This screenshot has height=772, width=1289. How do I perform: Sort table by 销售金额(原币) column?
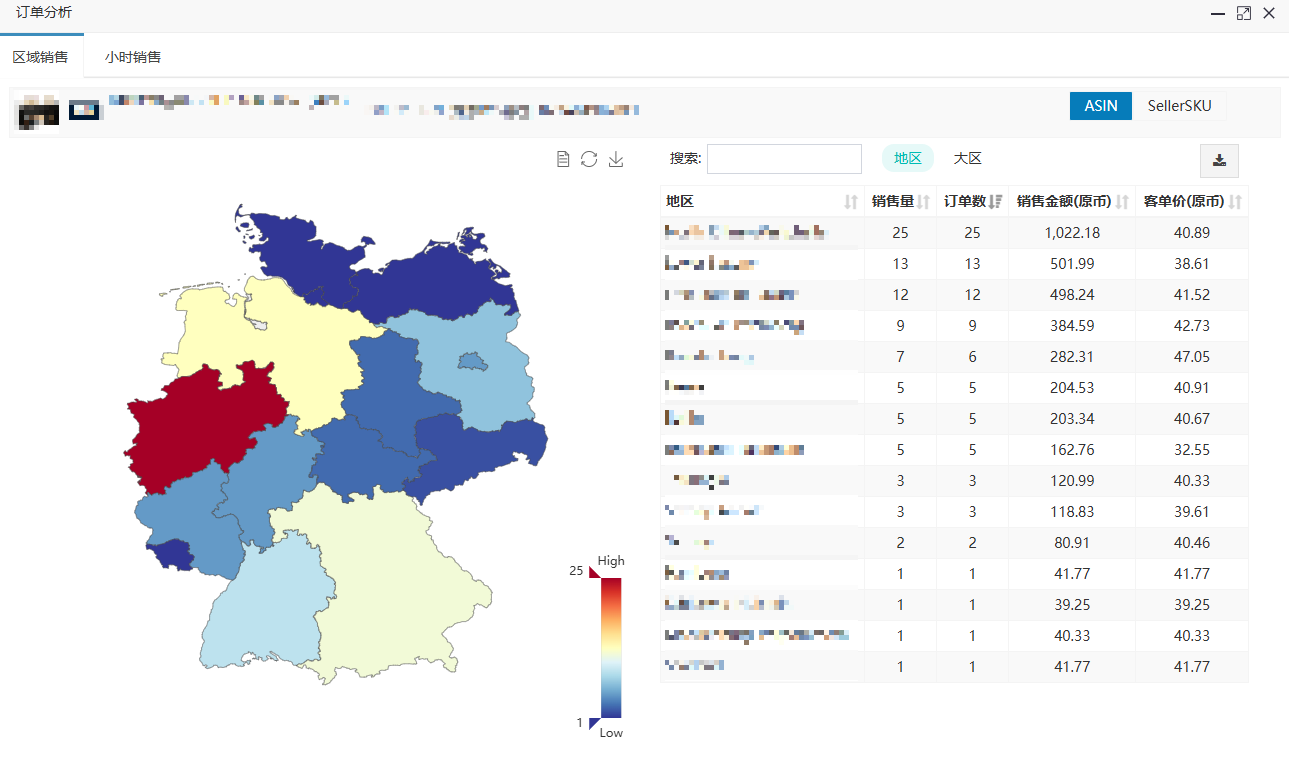(1122, 202)
